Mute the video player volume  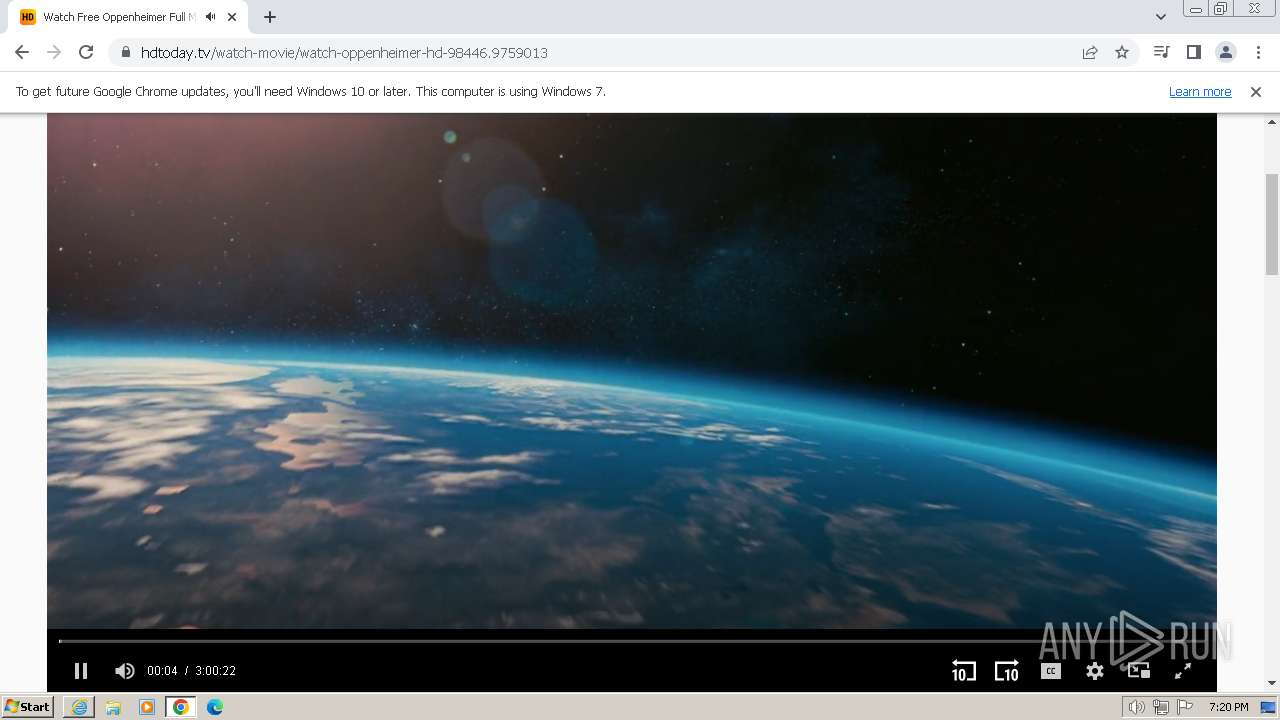124,671
